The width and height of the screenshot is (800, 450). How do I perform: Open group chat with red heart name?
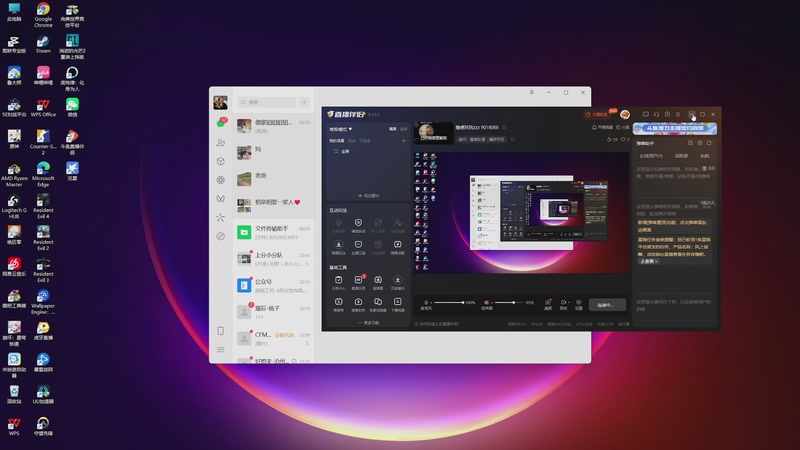pyautogui.click(x=273, y=206)
